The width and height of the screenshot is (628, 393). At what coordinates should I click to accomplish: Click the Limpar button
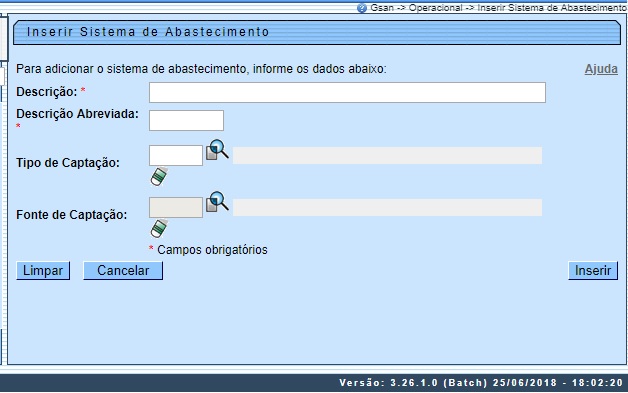click(x=43, y=270)
